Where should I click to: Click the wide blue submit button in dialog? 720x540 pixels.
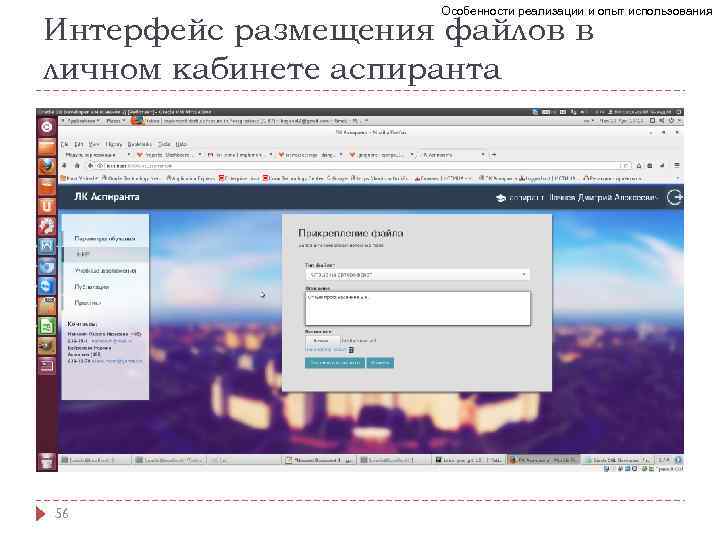point(335,363)
